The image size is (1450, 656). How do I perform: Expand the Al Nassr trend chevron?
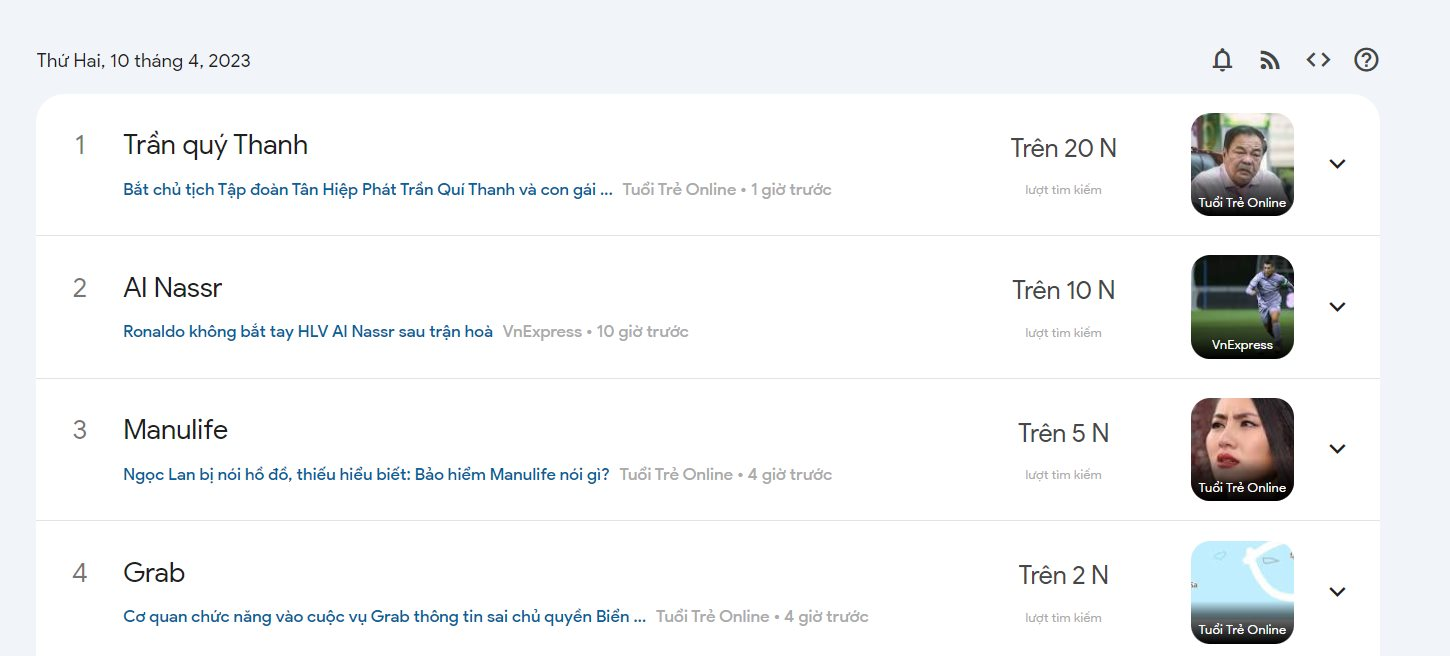[1337, 307]
